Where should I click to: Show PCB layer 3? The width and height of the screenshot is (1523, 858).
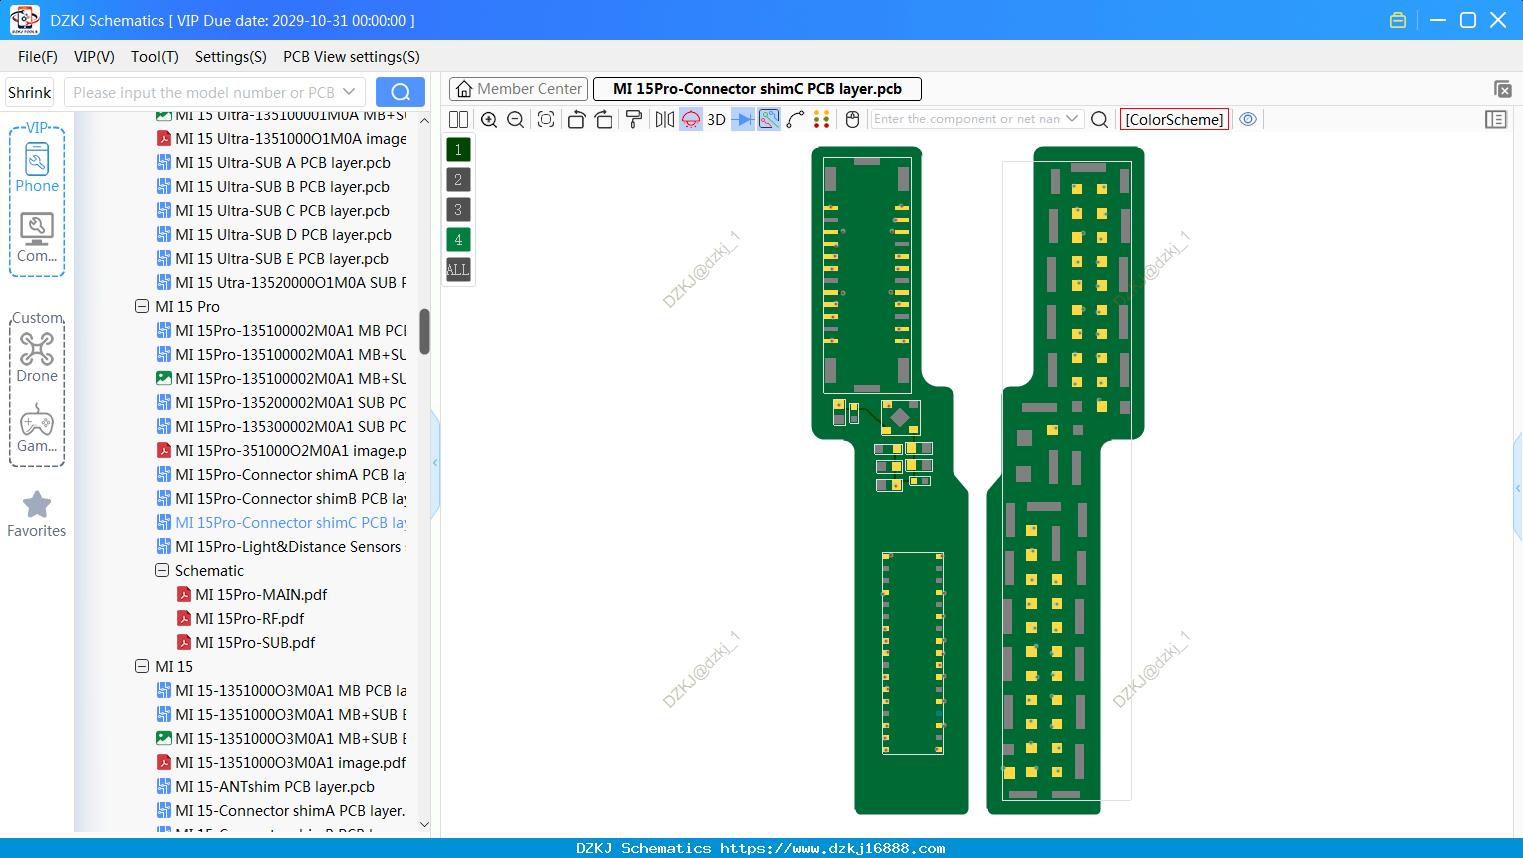[458, 210]
